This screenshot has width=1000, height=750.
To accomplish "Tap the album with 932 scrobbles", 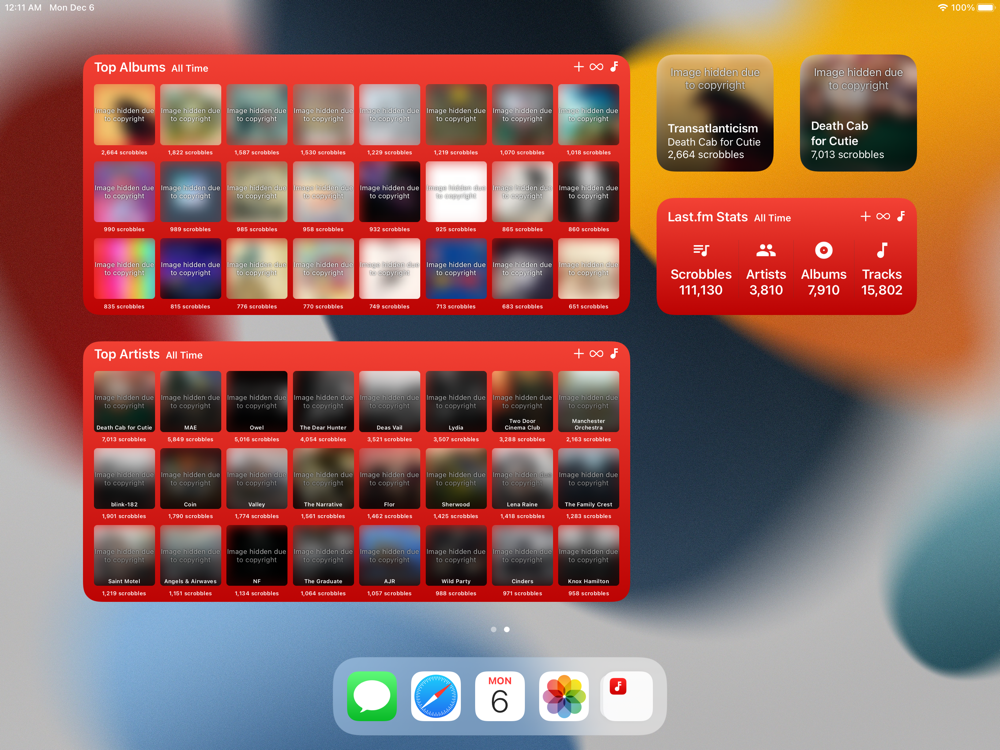I will [390, 192].
